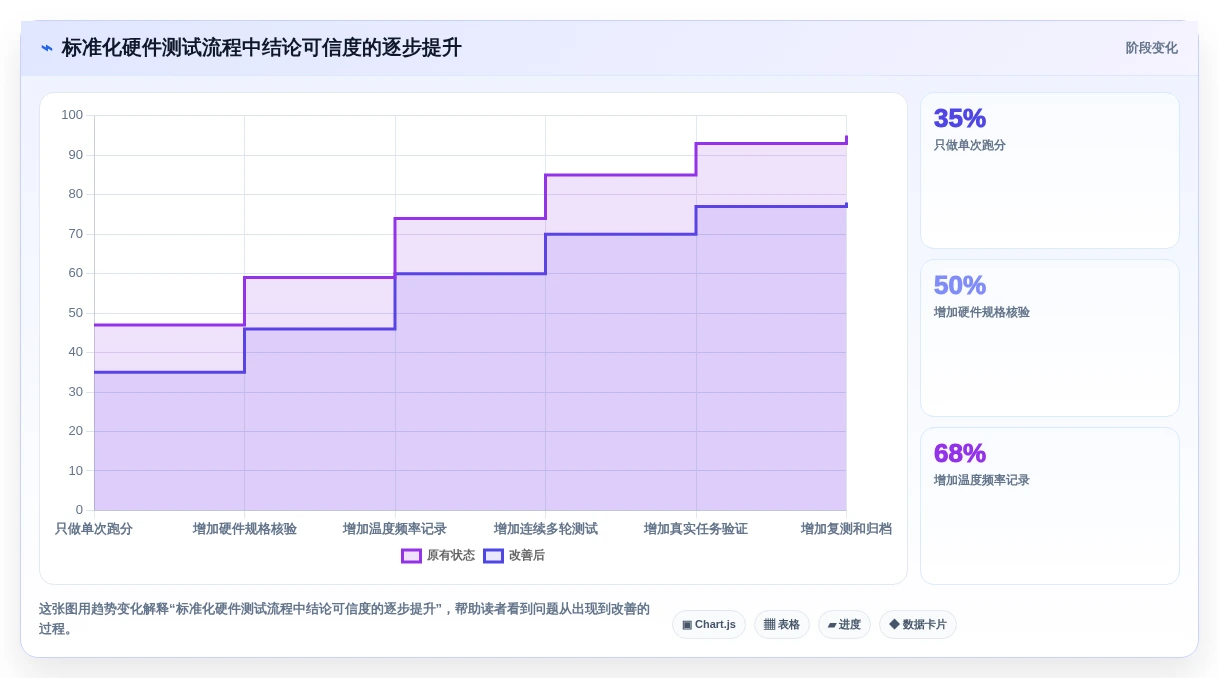Image resolution: width=1219 pixels, height=678 pixels.
Task: Toggle the 原有状态 legend swatch
Action: 411,556
